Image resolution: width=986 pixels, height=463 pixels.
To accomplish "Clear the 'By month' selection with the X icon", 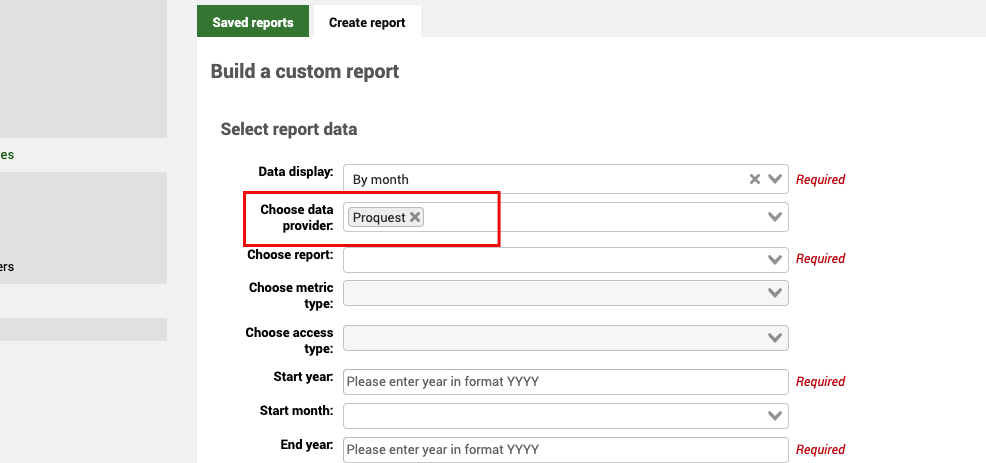I will (755, 179).
